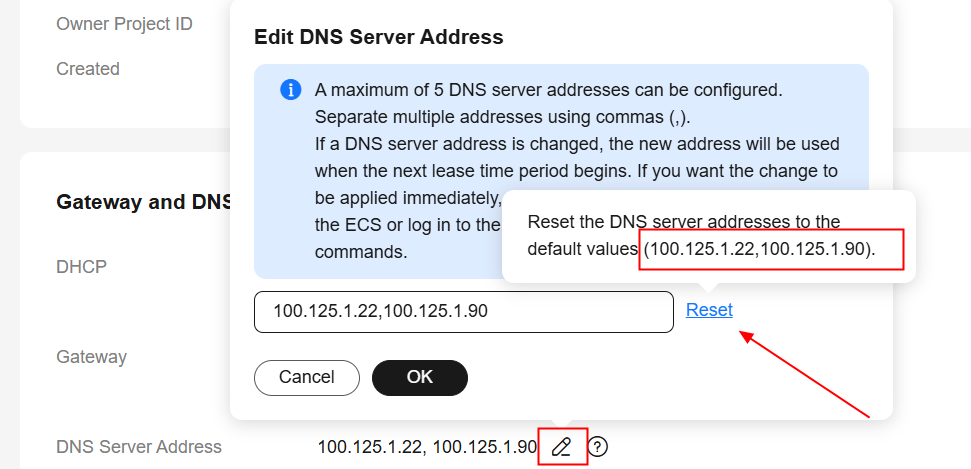Click the Edit DNS Server Address dialog title
Image resolution: width=971 pixels, height=469 pixels.
tap(378, 38)
